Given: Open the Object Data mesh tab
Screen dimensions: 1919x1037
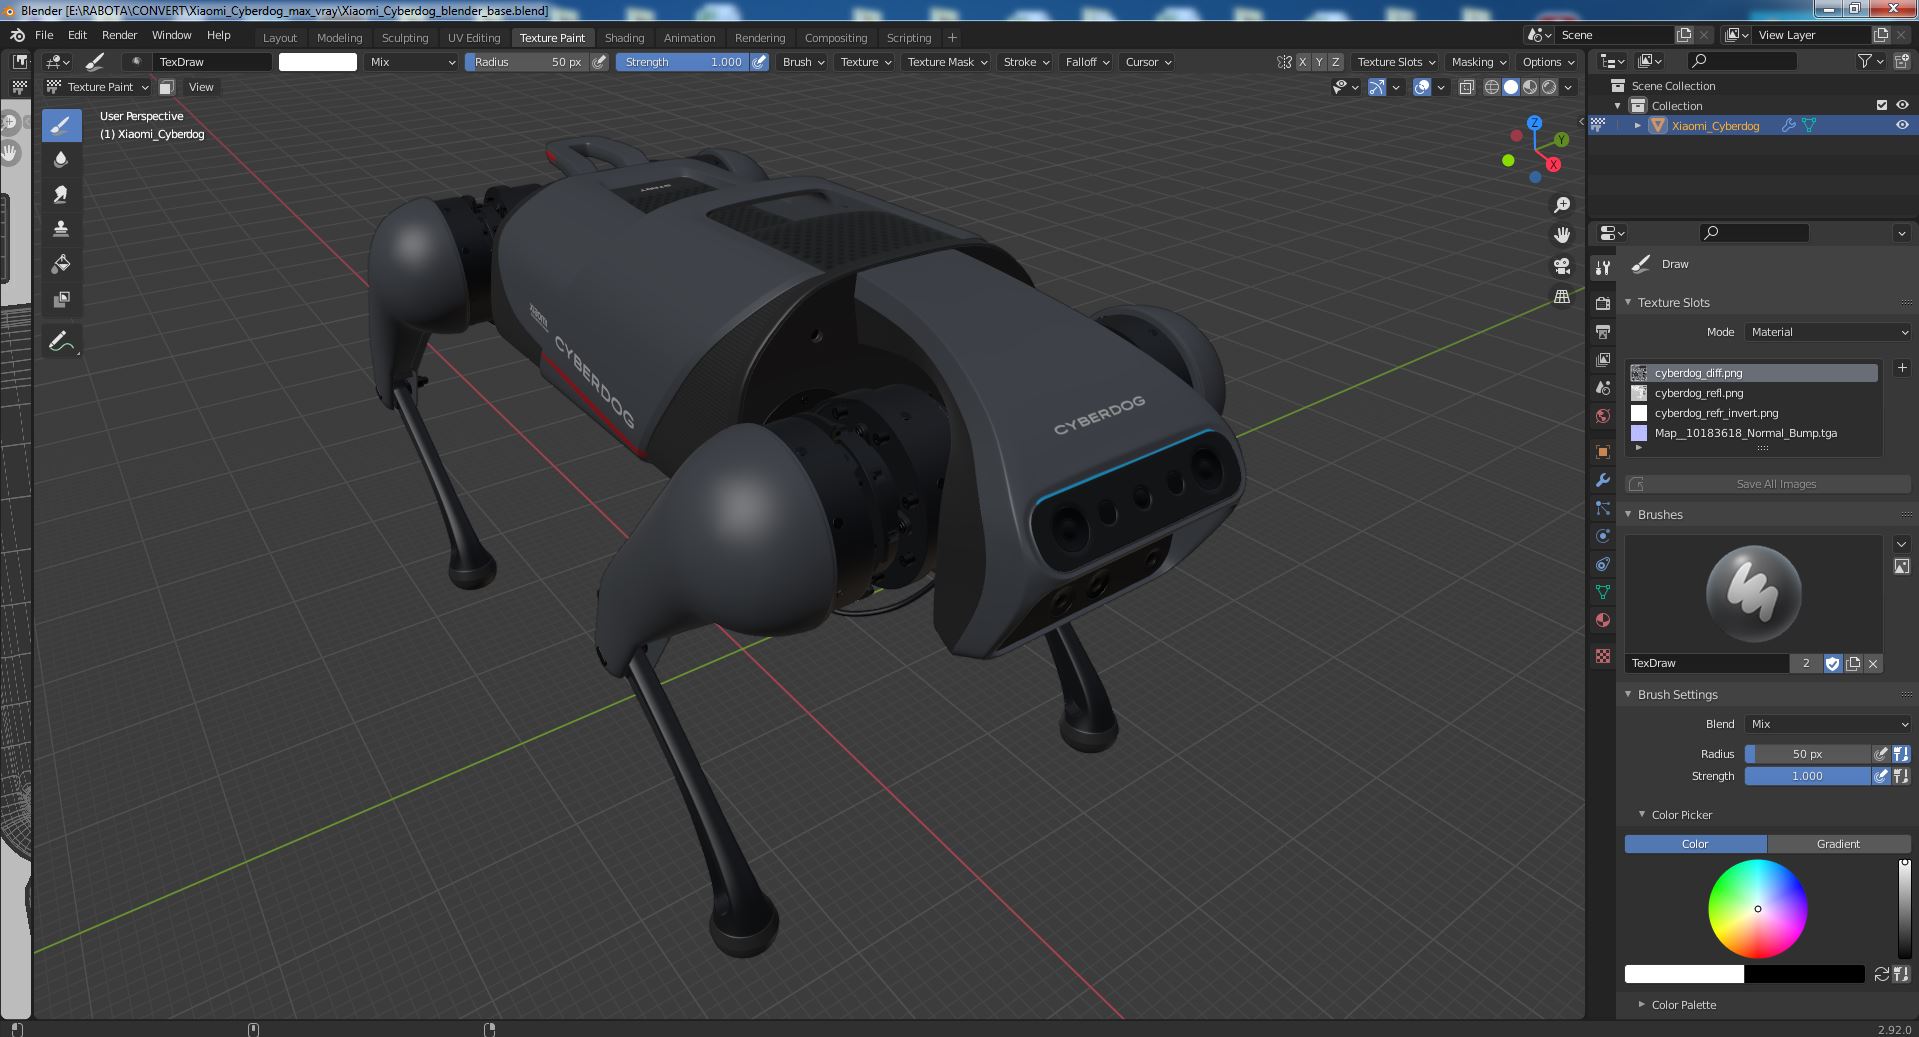Looking at the screenshot, I should point(1603,592).
